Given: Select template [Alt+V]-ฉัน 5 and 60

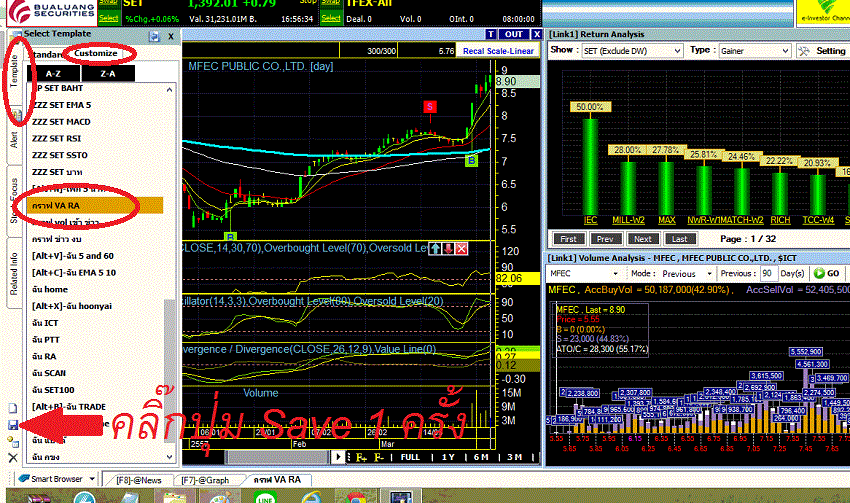Looking at the screenshot, I should (95, 256).
